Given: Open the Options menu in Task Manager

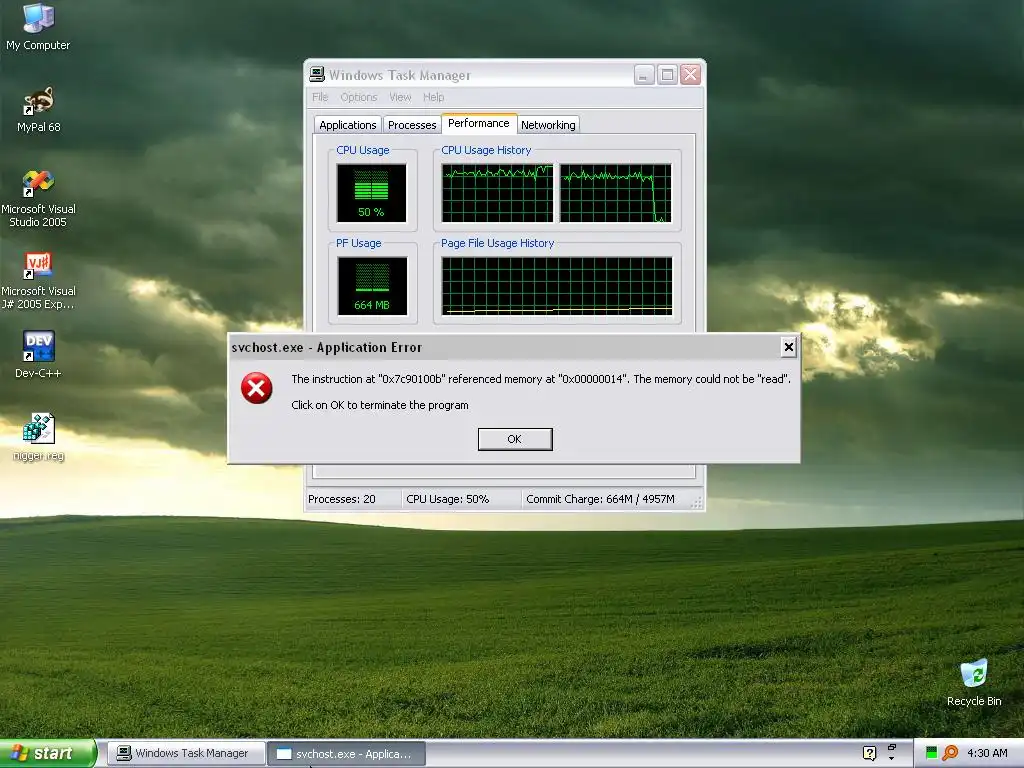Looking at the screenshot, I should [359, 97].
